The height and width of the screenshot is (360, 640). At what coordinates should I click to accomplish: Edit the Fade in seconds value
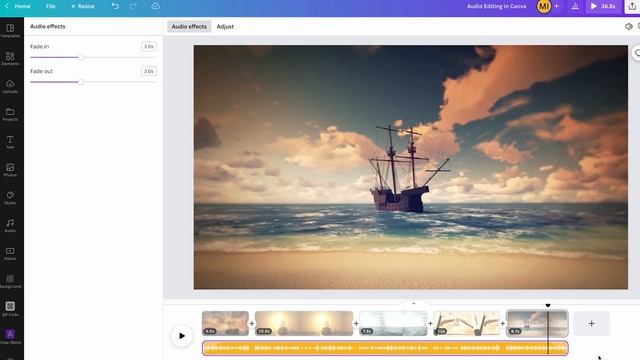coord(149,47)
